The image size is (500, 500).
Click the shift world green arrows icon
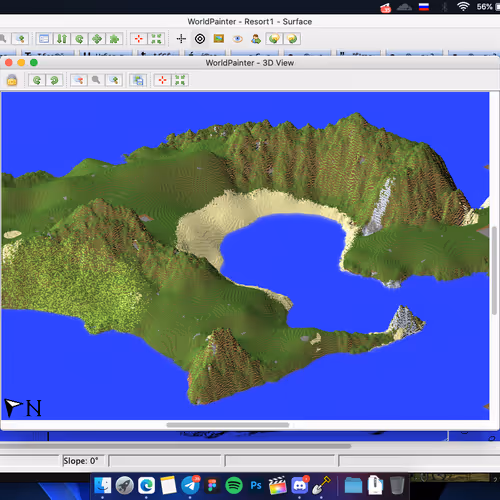pyautogui.click(x=97, y=39)
